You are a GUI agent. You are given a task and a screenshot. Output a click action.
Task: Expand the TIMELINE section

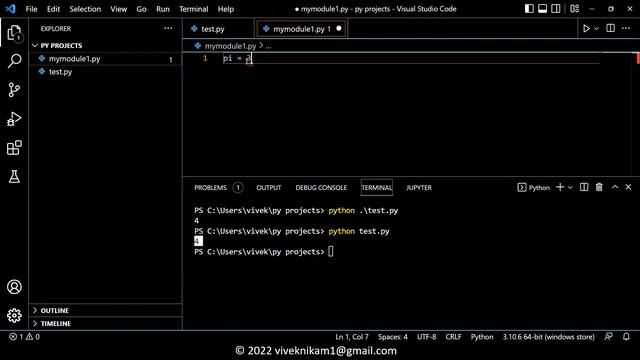(x=105, y=323)
